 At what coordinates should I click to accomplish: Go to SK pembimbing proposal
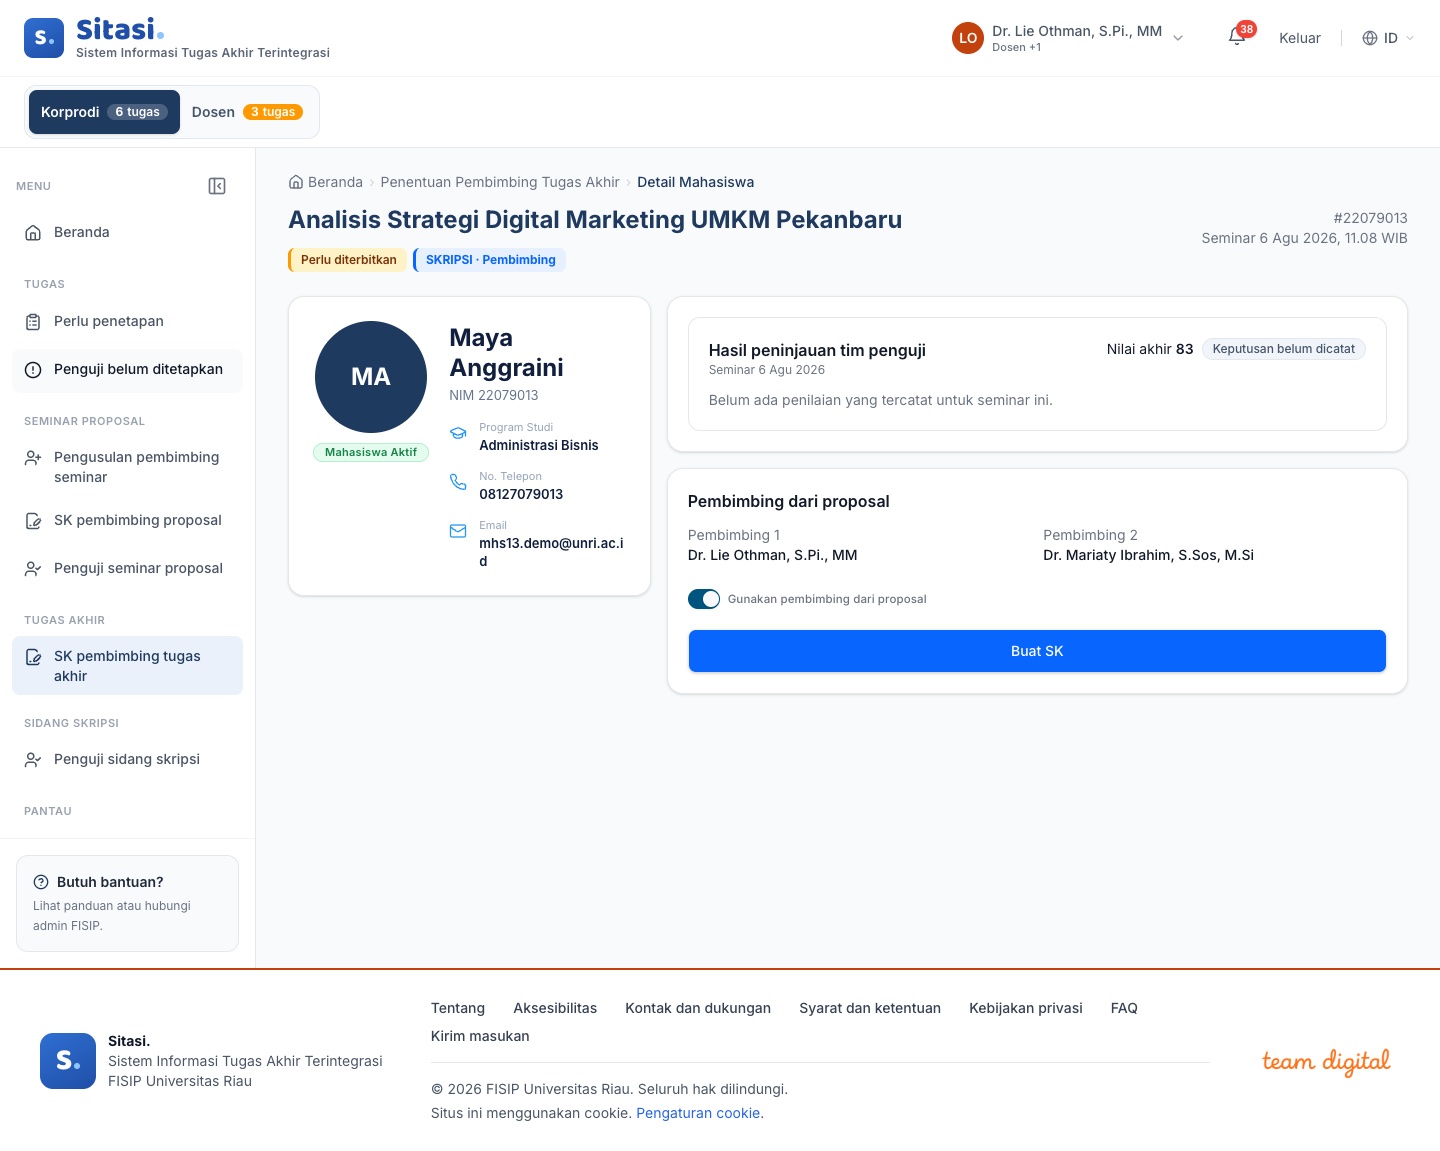point(127,520)
